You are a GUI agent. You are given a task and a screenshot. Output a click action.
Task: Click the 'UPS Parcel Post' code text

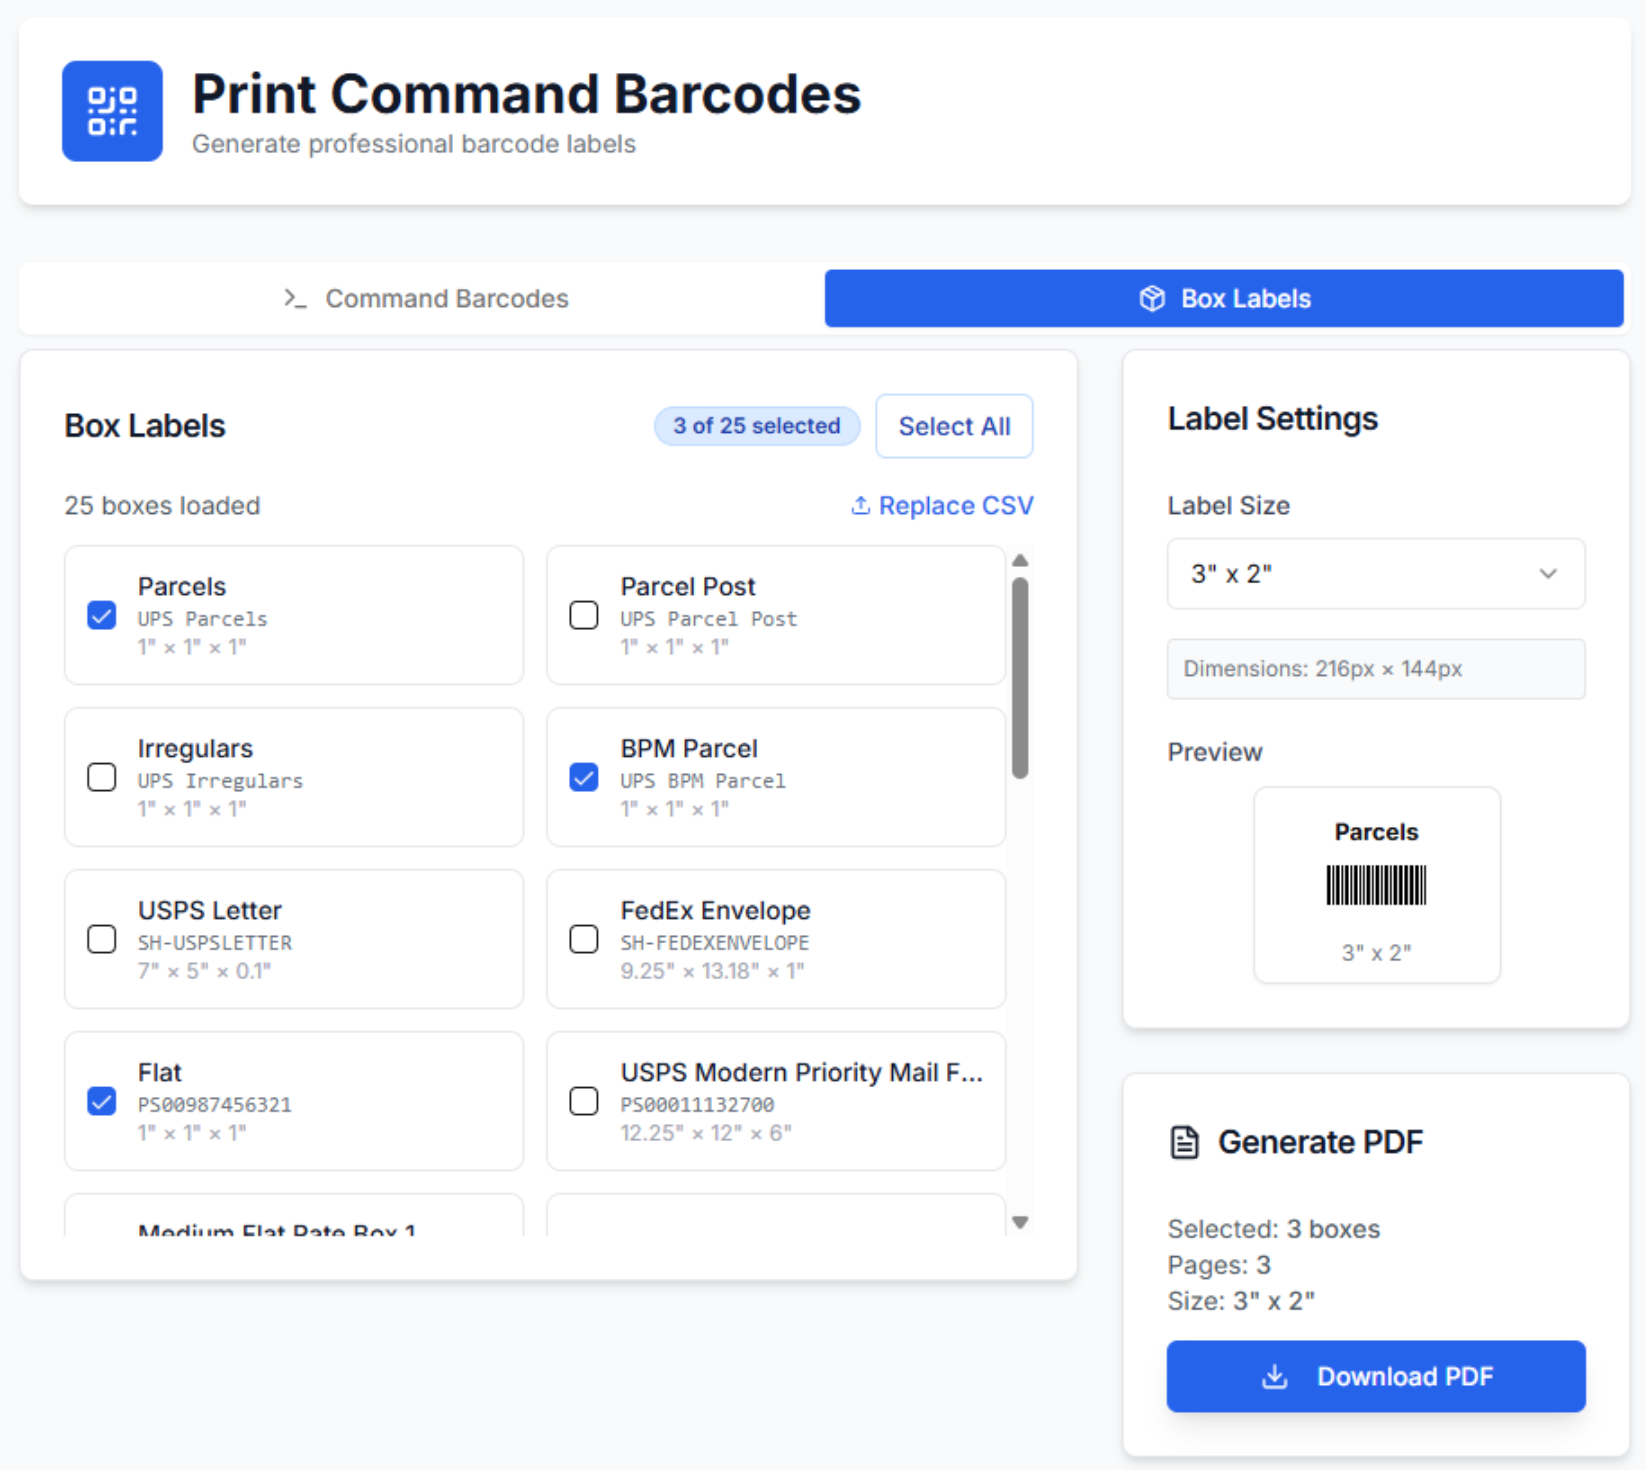click(709, 619)
